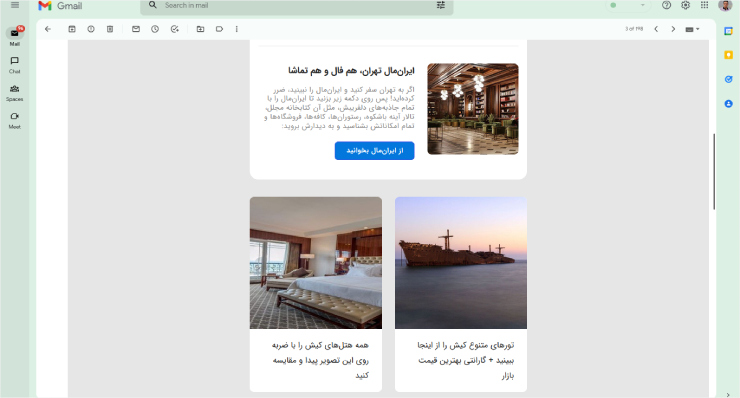Open Settings gear icon
The image size is (740, 398).
685,5
